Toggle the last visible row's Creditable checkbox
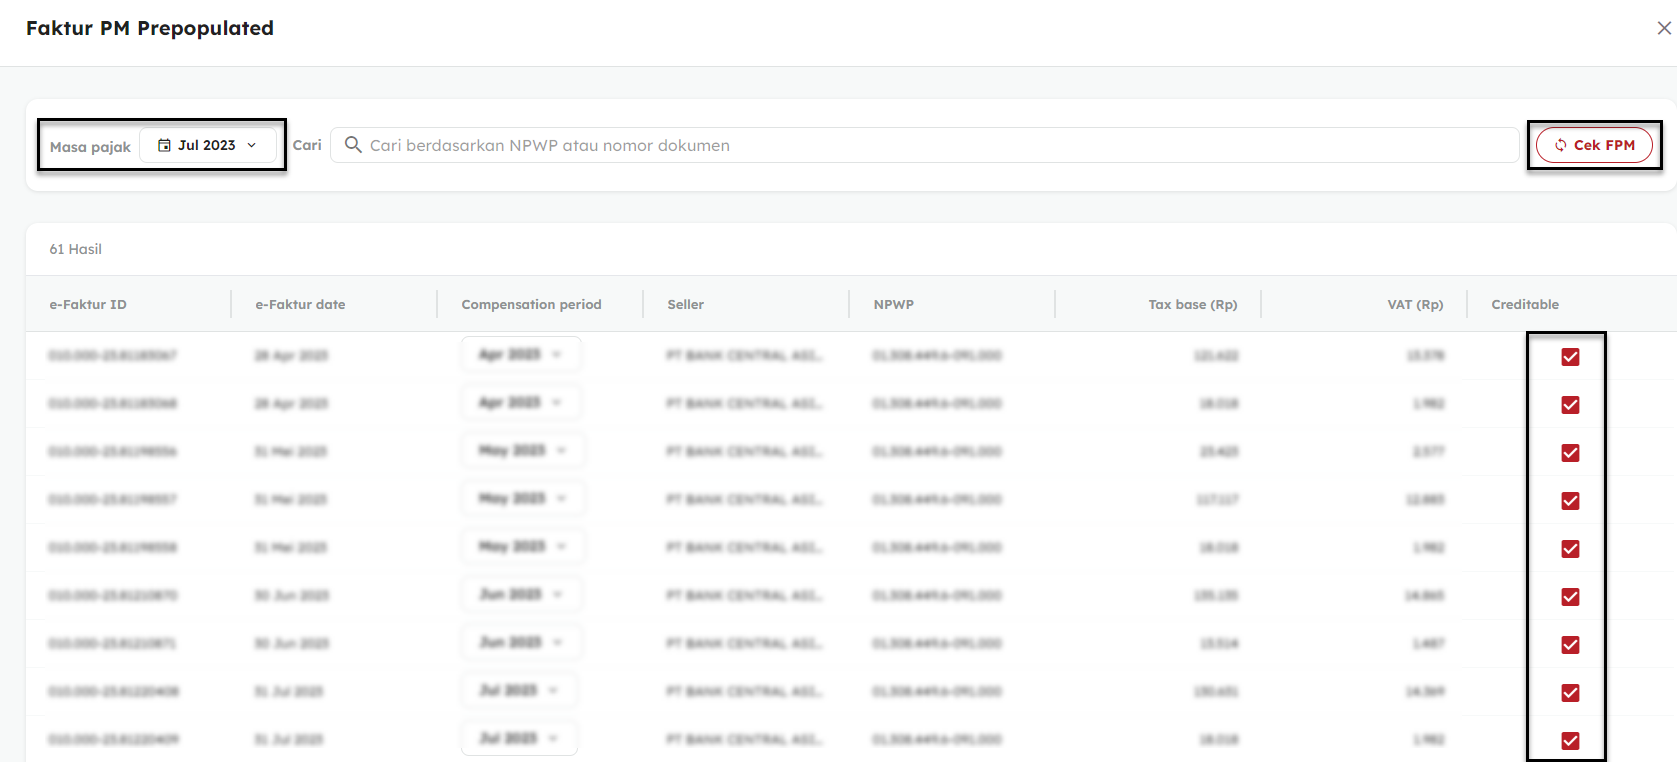This screenshot has height=762, width=1677. coord(1570,741)
